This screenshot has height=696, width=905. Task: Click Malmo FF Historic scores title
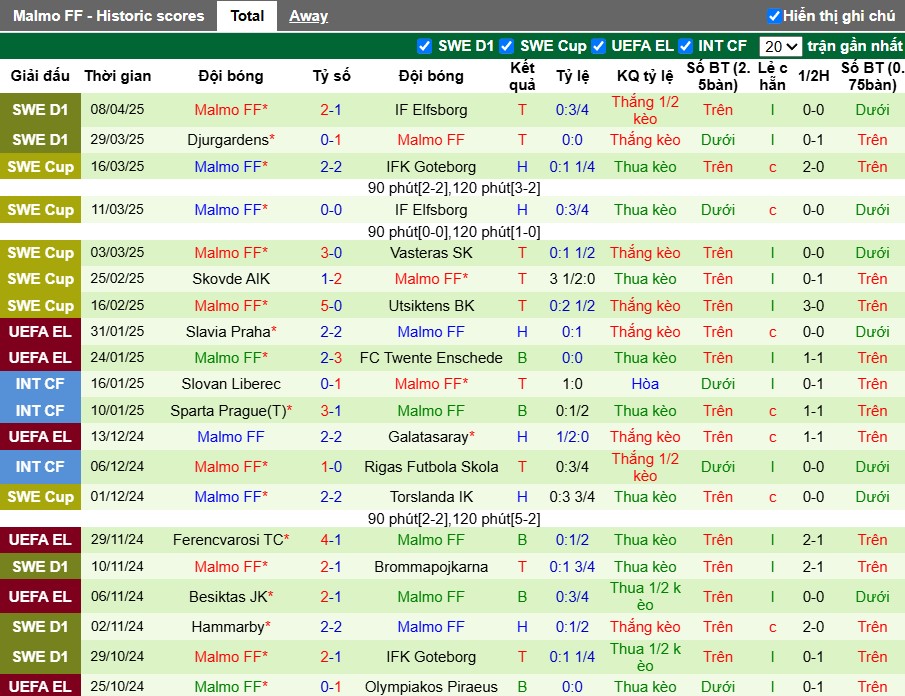tap(109, 16)
